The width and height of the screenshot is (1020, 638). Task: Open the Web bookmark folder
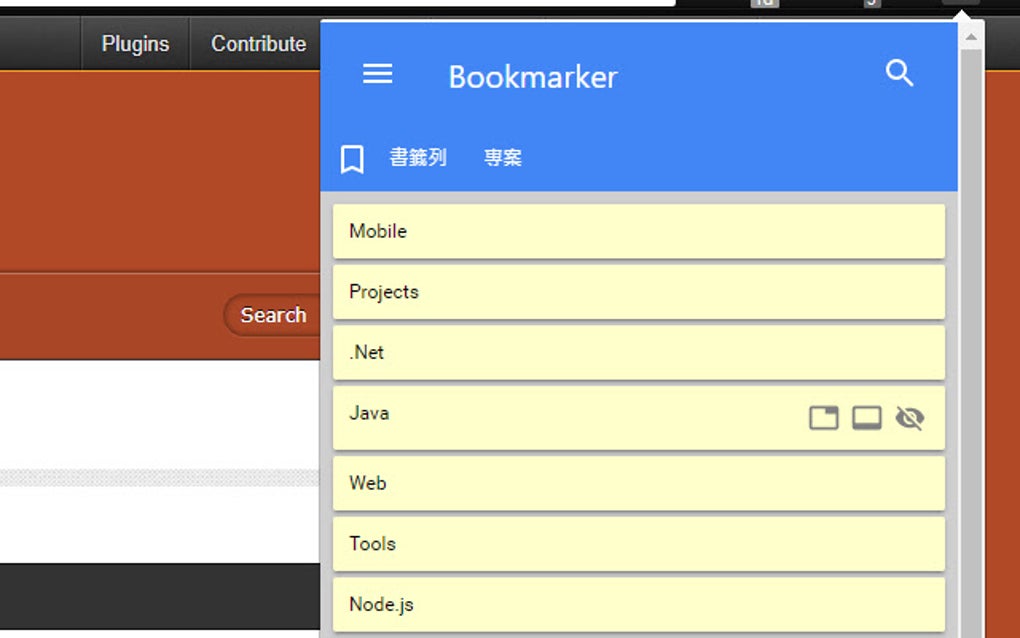pyautogui.click(x=637, y=483)
